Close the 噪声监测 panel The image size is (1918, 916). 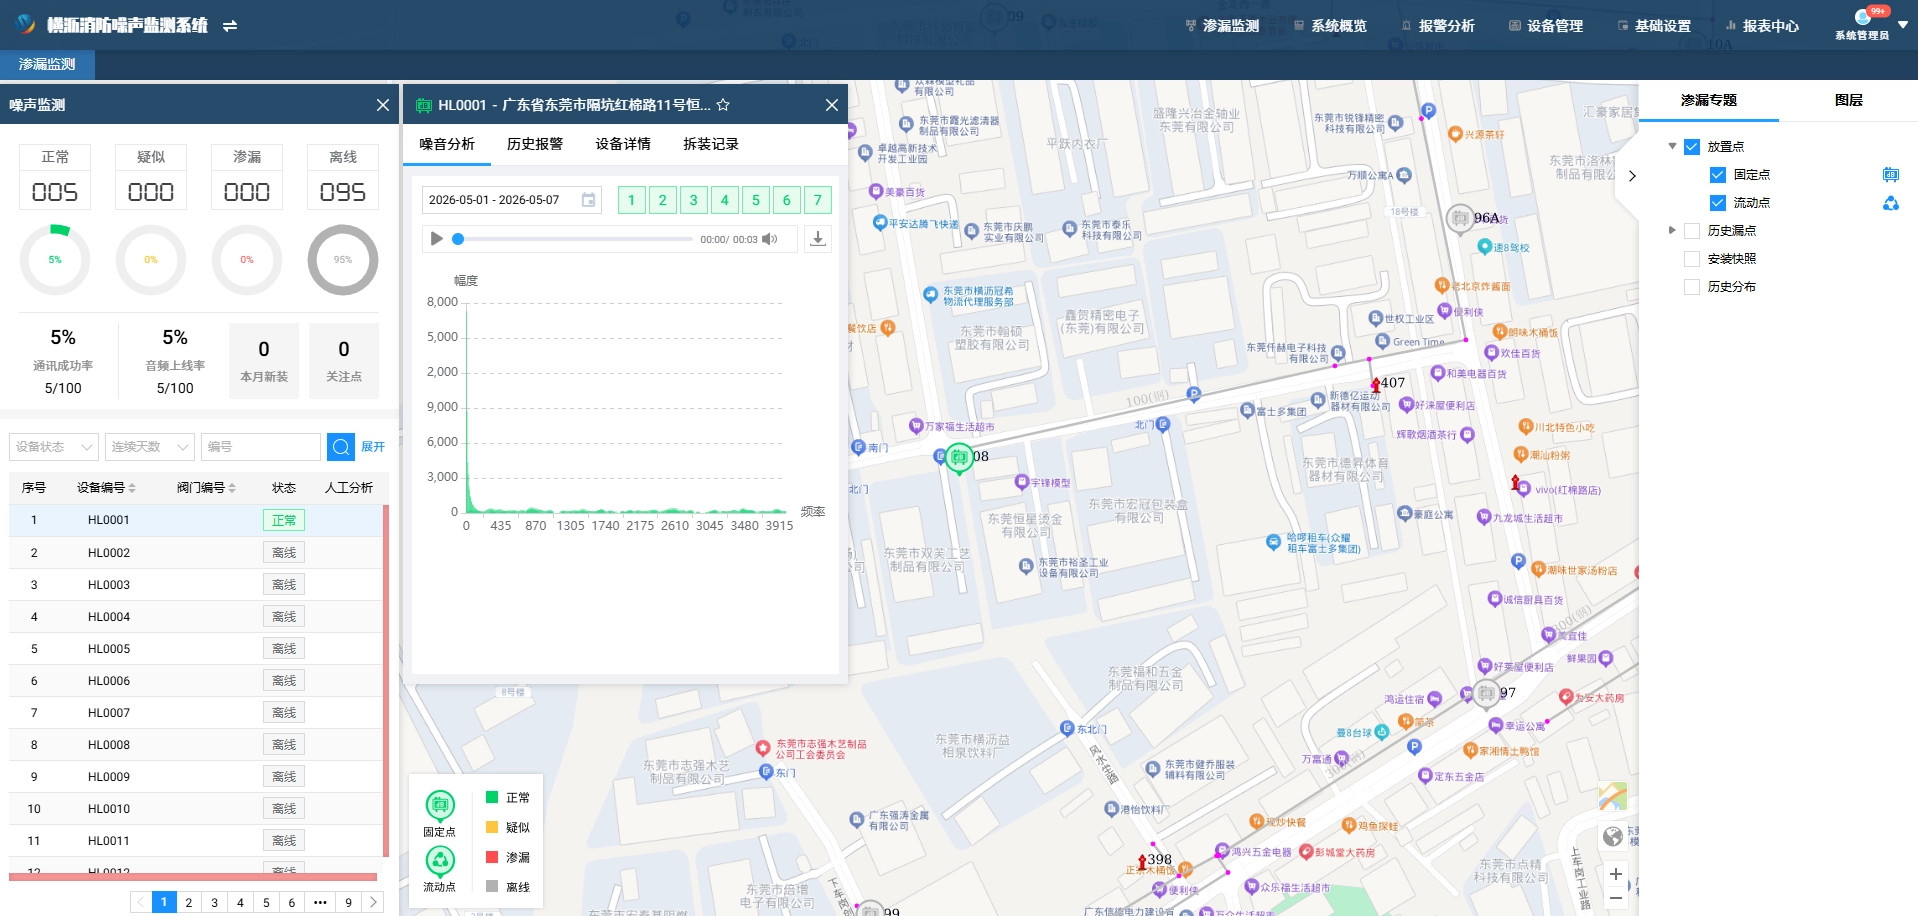point(382,105)
